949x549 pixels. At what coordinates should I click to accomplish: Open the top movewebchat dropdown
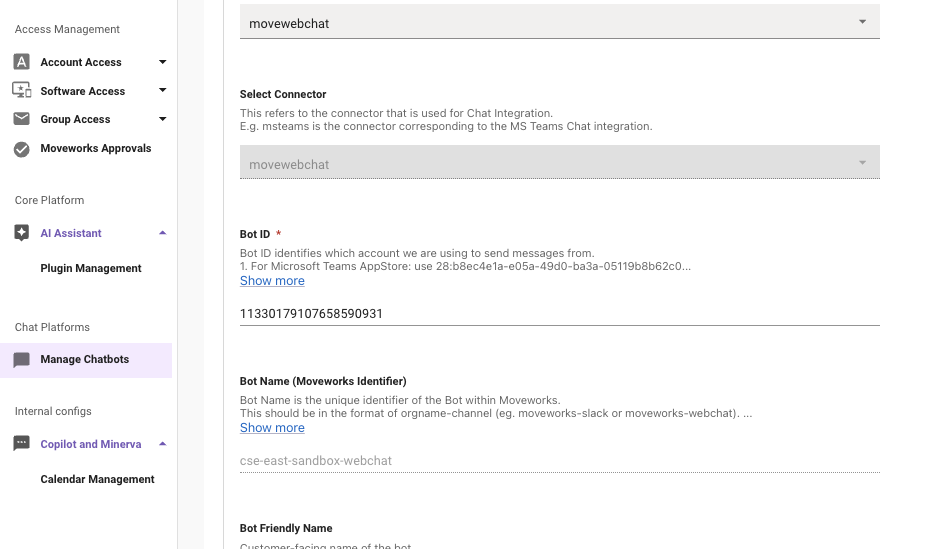(x=559, y=22)
